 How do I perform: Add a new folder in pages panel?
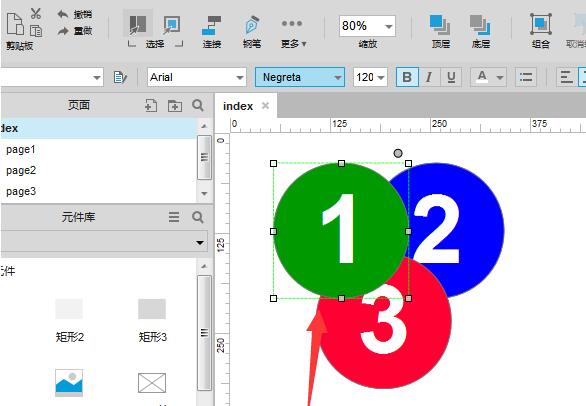click(x=175, y=106)
